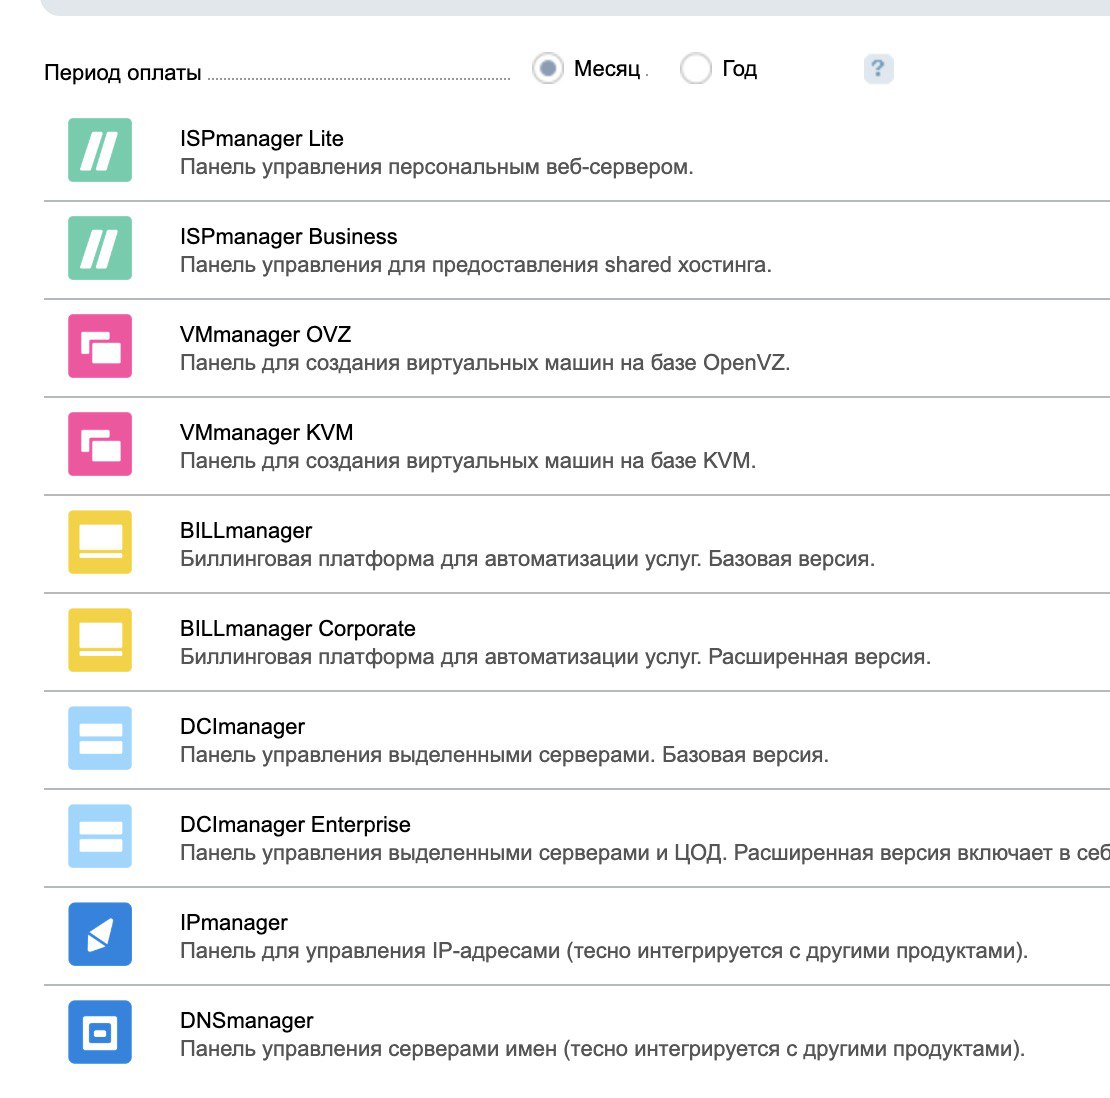Screen dimensions: 1110x1098
Task: Open the help question mark hint
Action: pyautogui.click(x=879, y=69)
